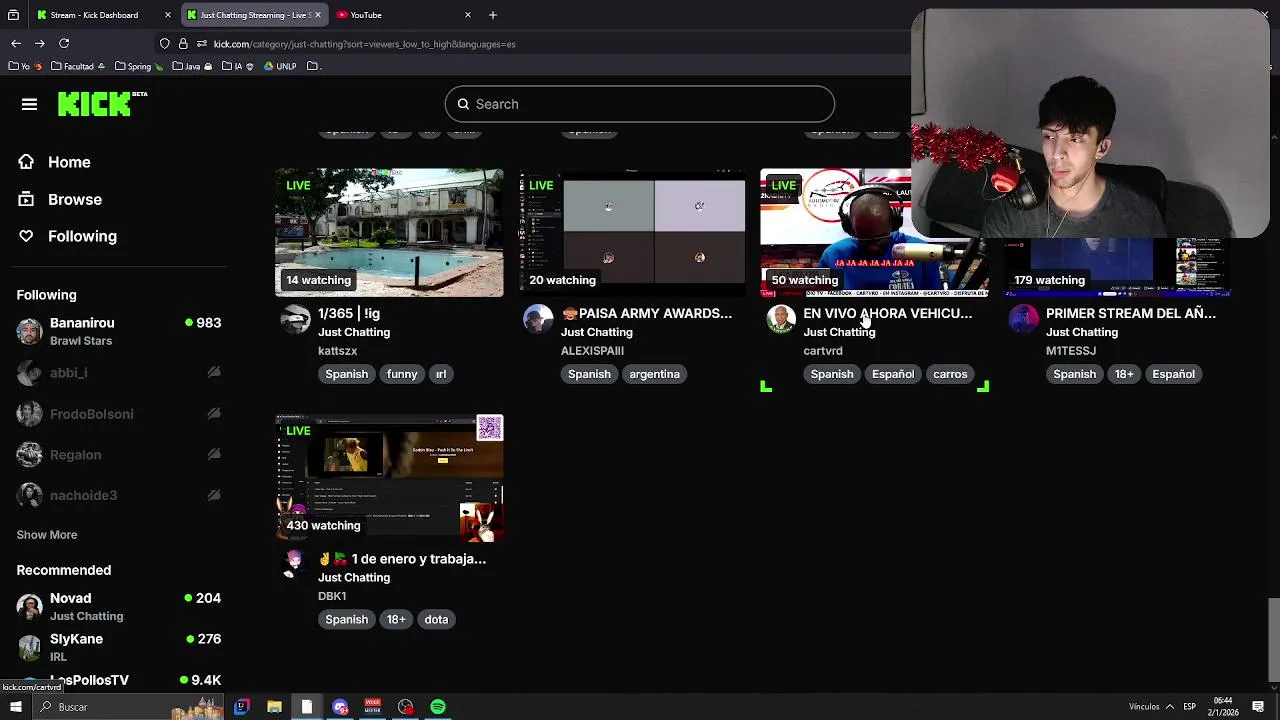Select the Español tag on cartvrd

(x=893, y=374)
